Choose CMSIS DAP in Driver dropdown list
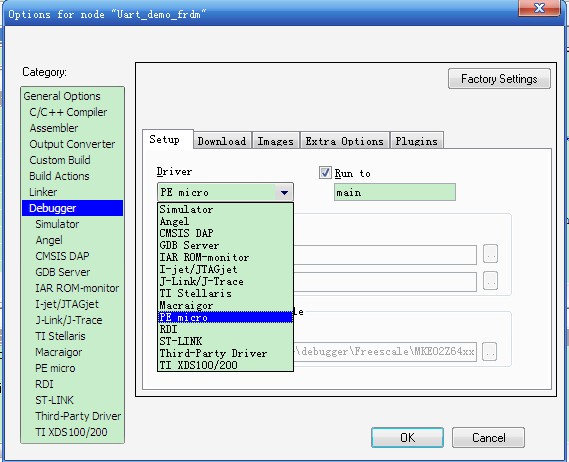The width and height of the screenshot is (569, 462). (x=225, y=233)
